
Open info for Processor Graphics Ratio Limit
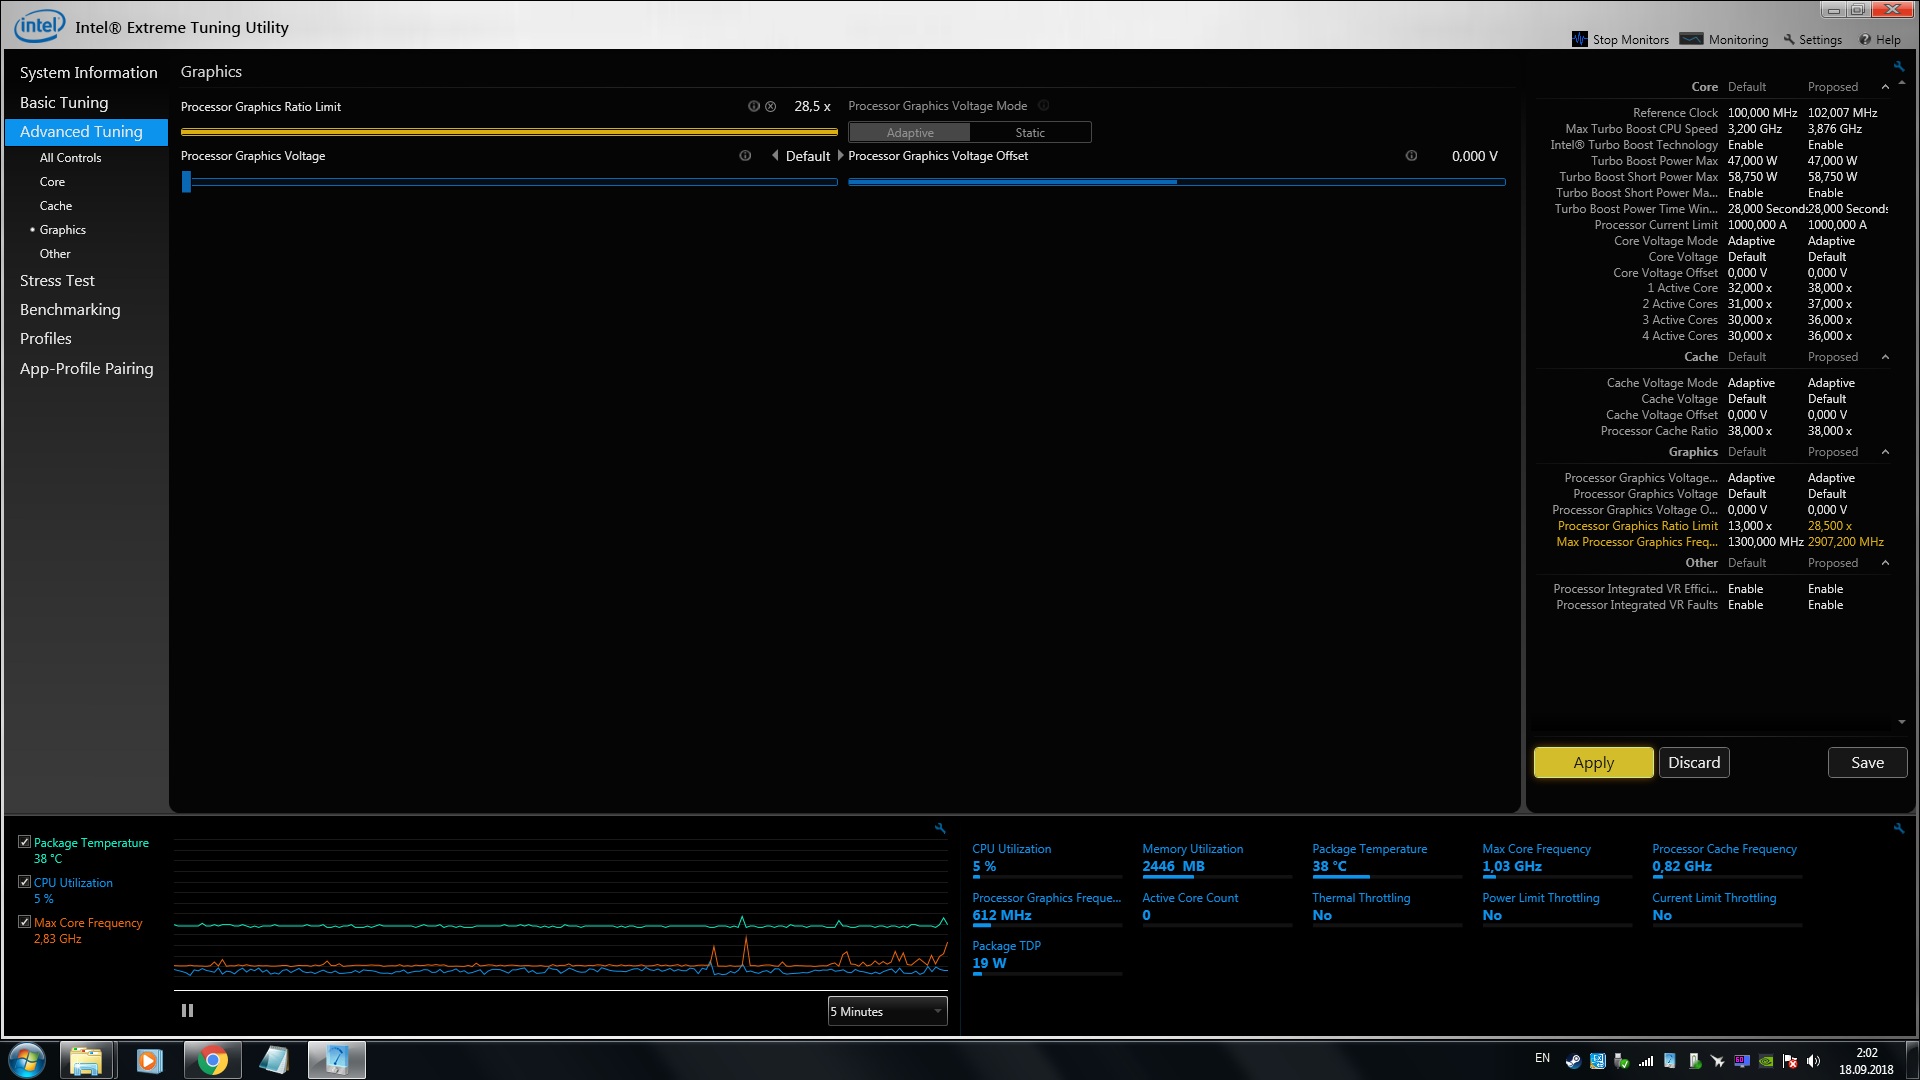coord(754,106)
